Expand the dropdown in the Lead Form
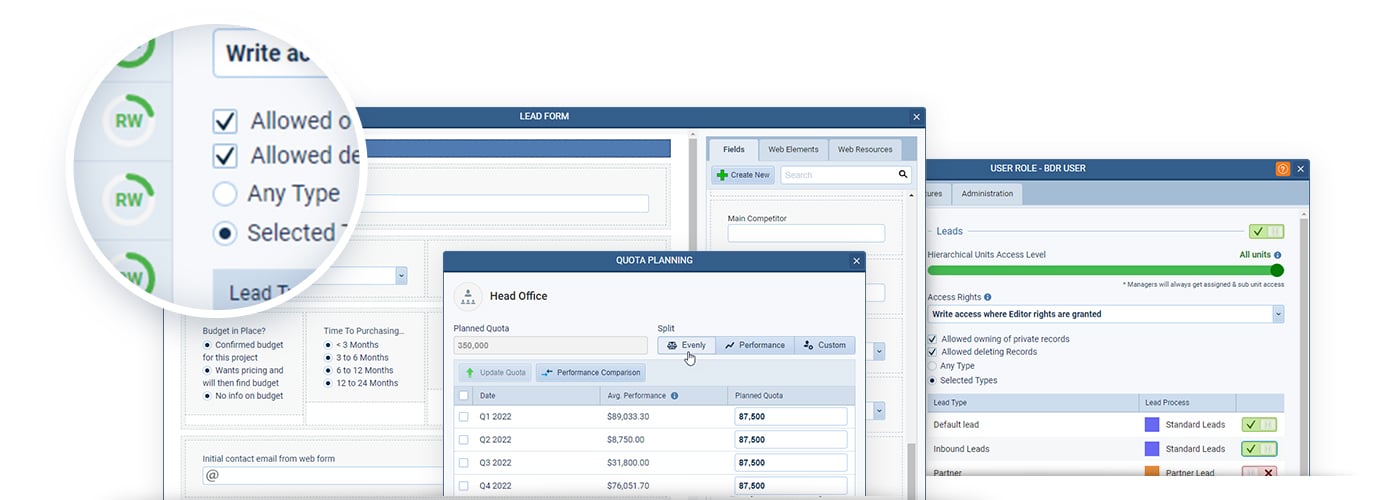The height and width of the screenshot is (500, 1400). click(x=401, y=275)
